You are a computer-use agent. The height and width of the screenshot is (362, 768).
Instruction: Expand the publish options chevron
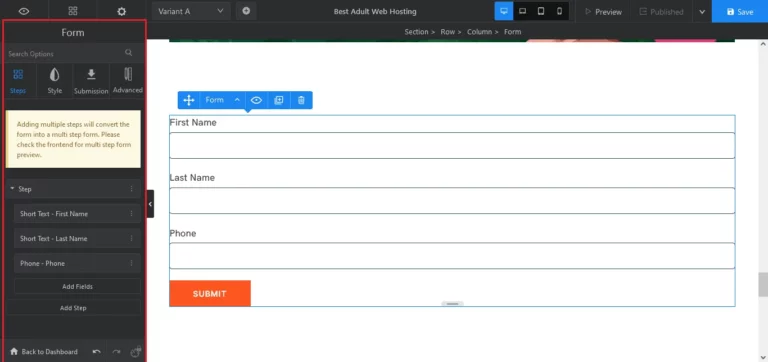(702, 12)
